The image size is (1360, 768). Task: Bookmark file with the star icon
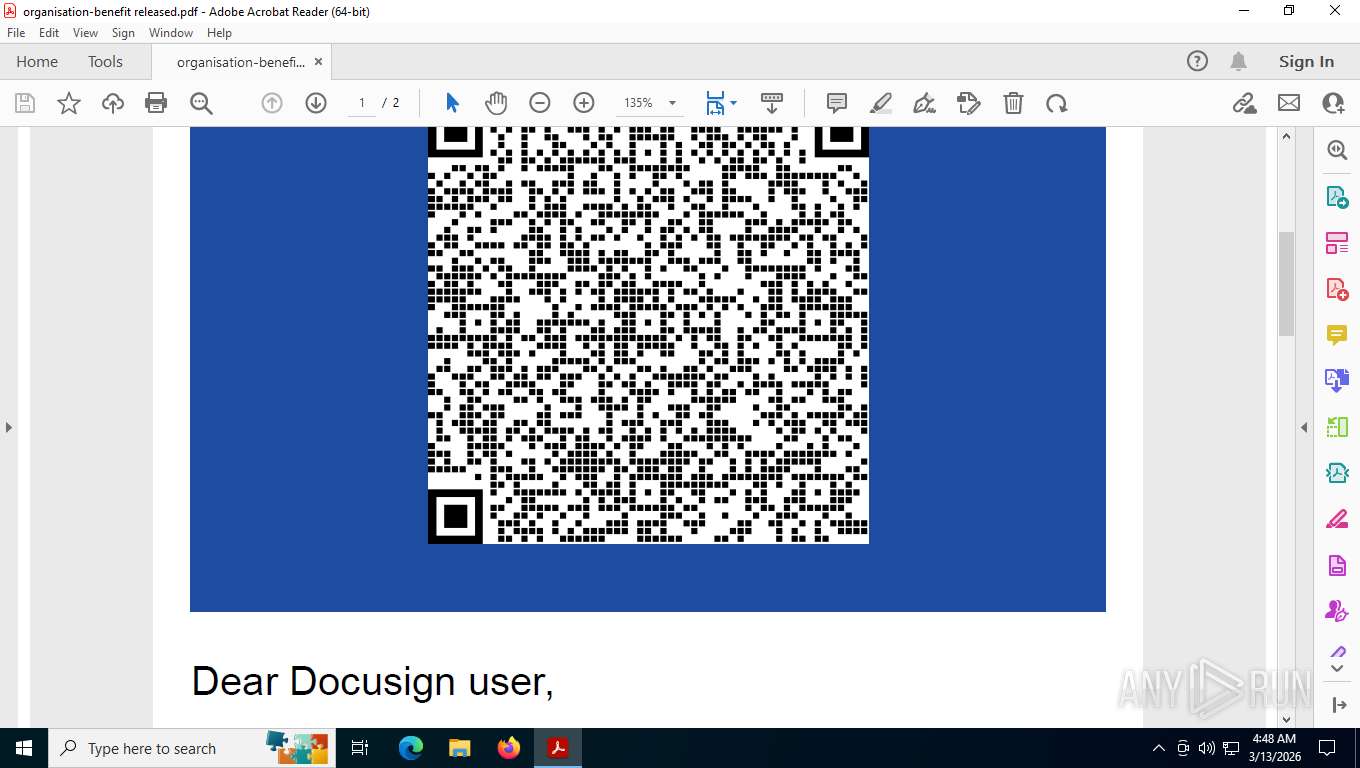click(69, 103)
